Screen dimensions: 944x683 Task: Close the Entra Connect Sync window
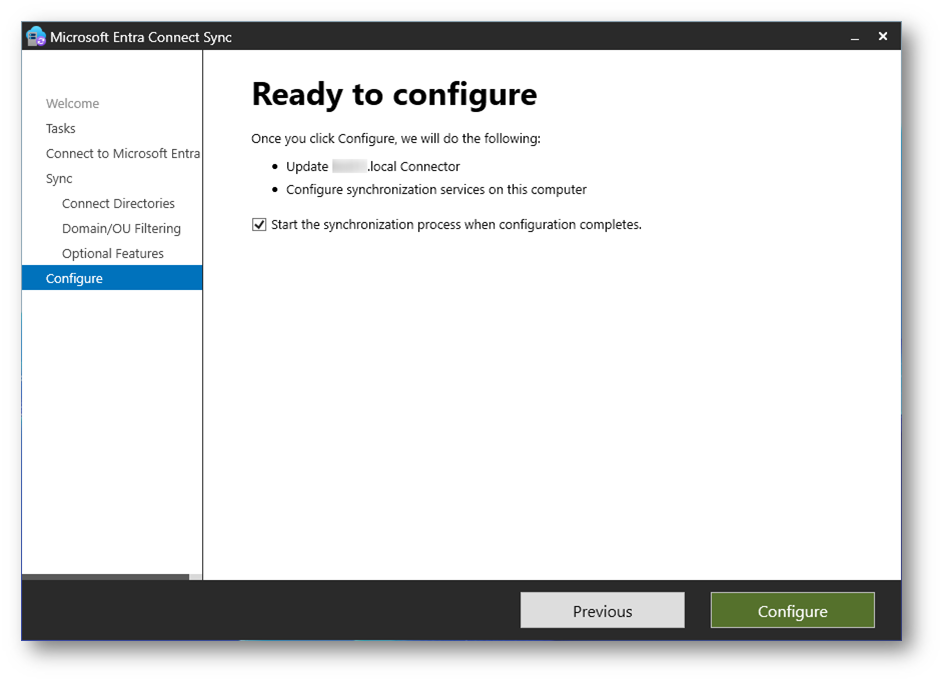pyautogui.click(x=883, y=36)
